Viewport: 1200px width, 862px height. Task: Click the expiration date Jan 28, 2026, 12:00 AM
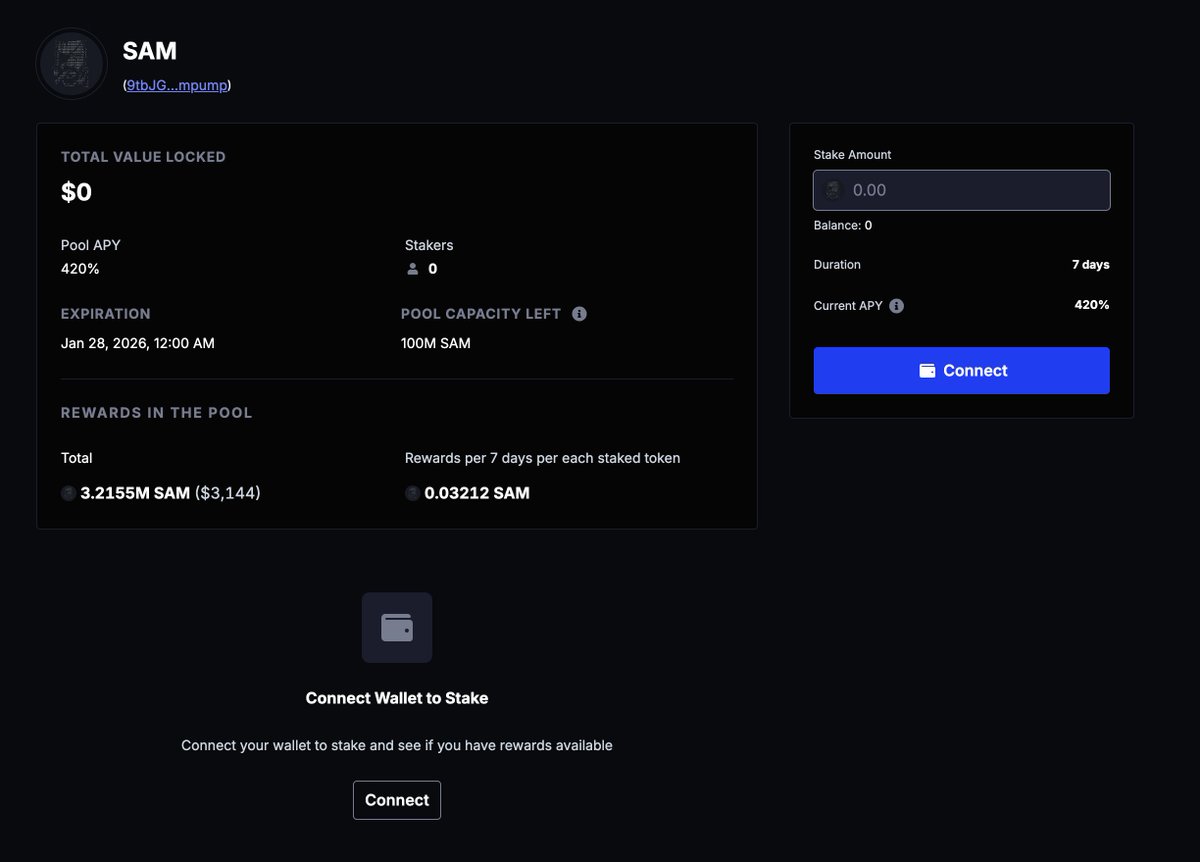click(x=138, y=343)
